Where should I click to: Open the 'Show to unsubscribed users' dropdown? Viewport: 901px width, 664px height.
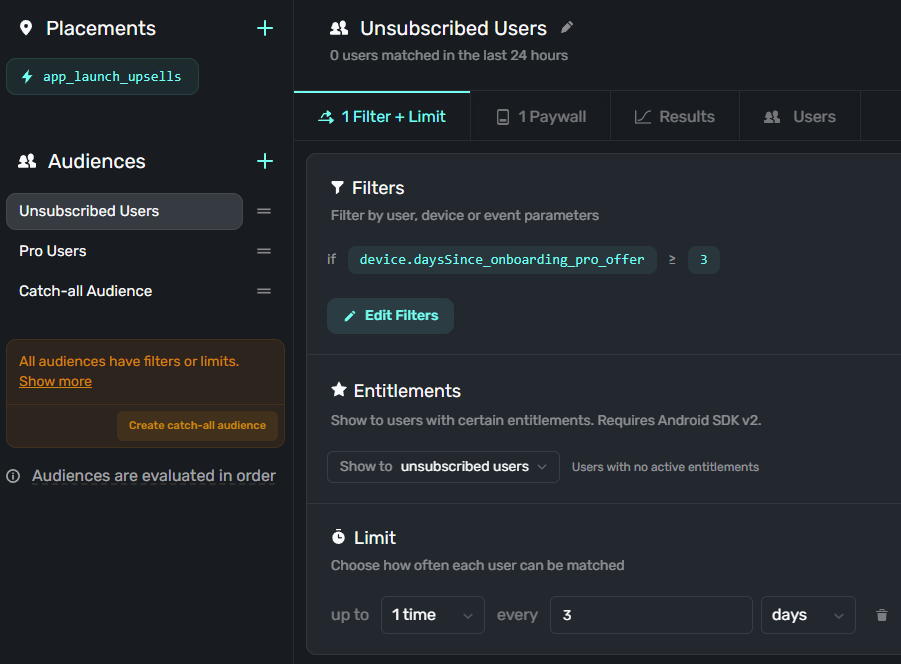(x=443, y=467)
